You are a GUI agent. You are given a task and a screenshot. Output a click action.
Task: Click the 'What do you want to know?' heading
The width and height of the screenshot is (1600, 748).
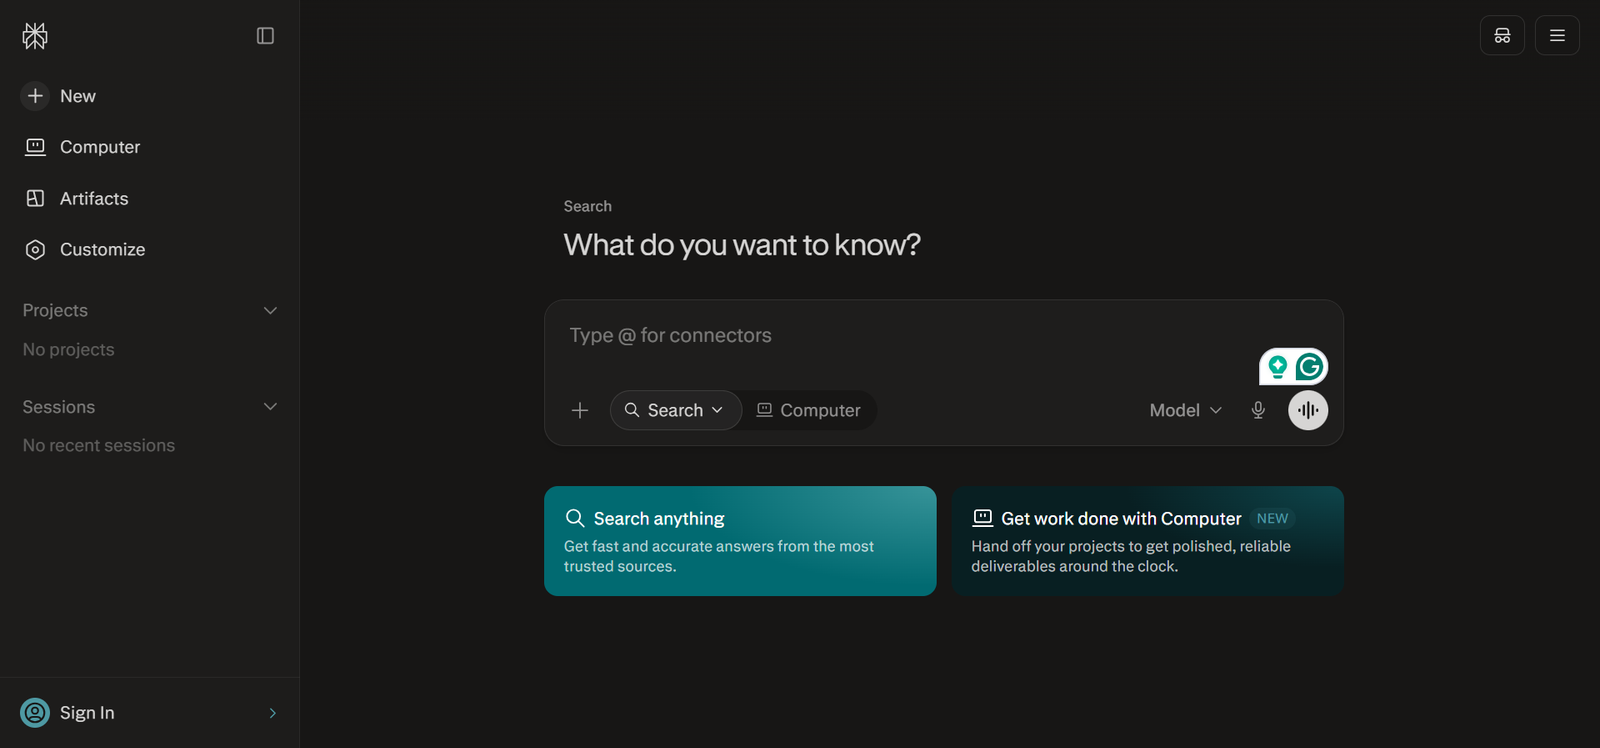(742, 245)
